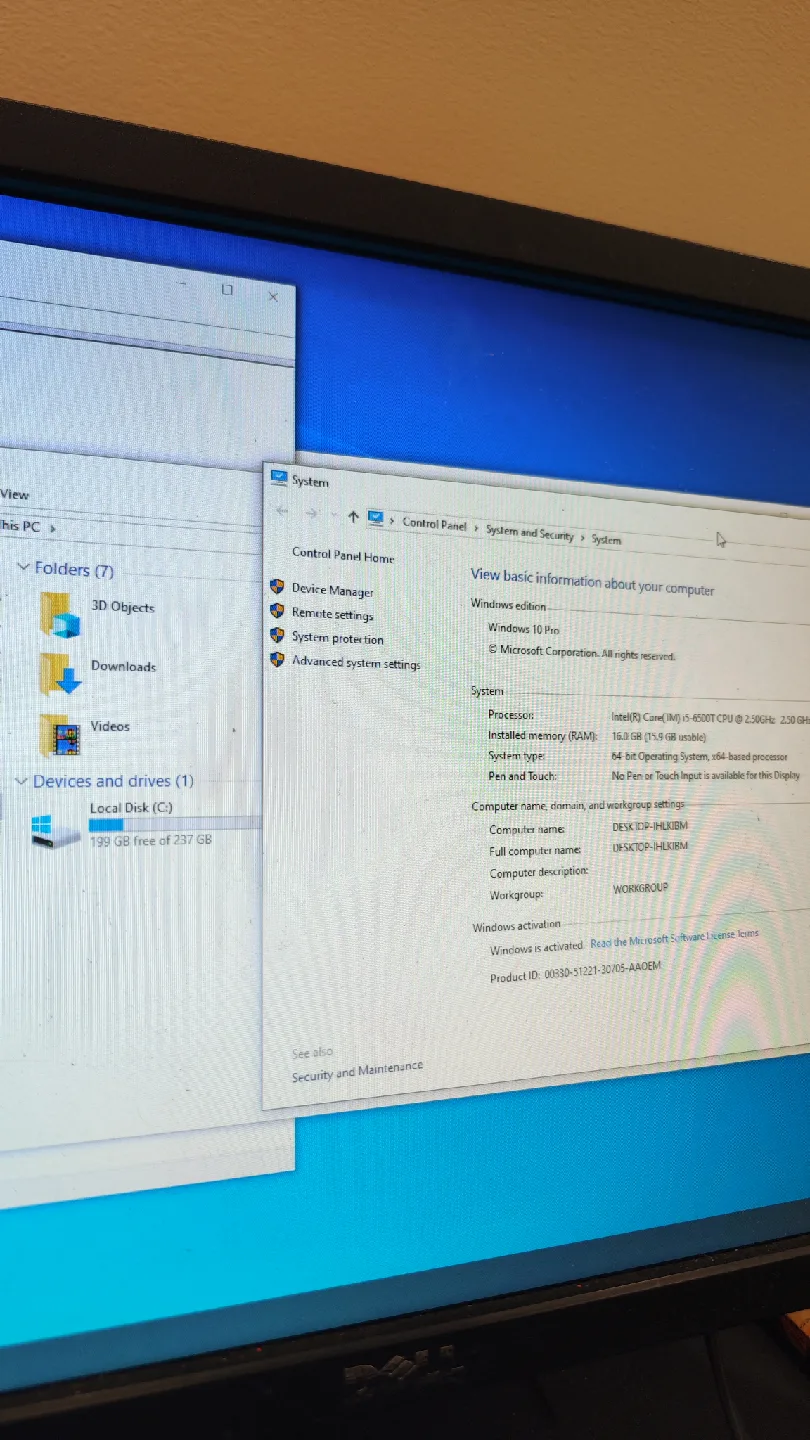Open Advanced system settings
The image size is (810, 1440).
(x=354, y=662)
